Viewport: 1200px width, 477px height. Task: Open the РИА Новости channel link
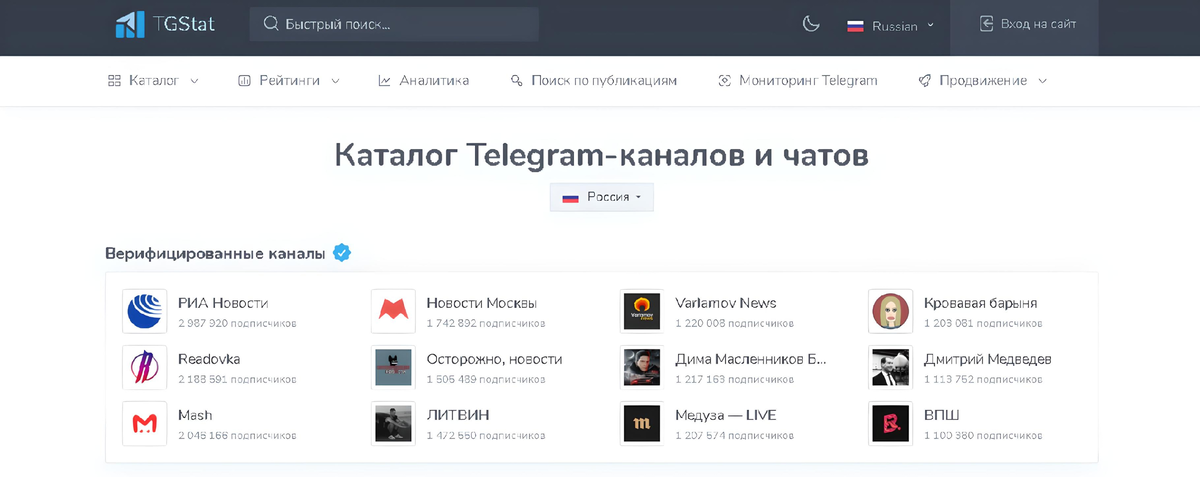click(x=223, y=303)
